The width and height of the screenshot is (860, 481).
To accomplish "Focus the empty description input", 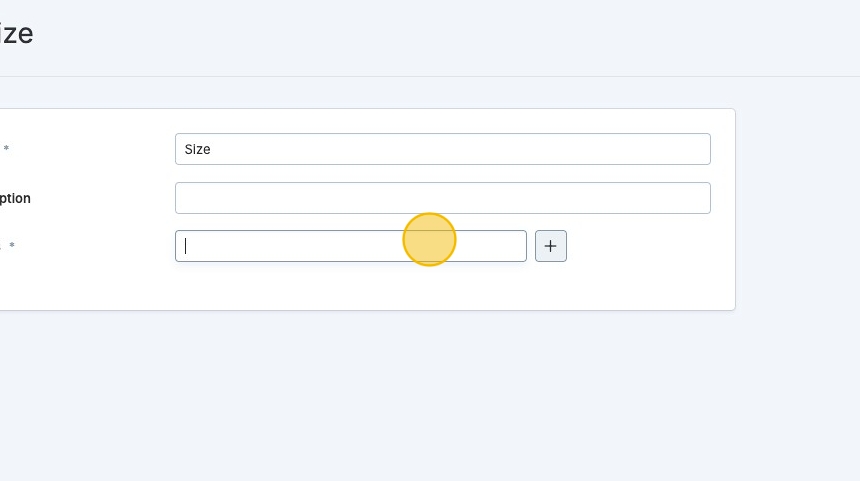I will 442,198.
